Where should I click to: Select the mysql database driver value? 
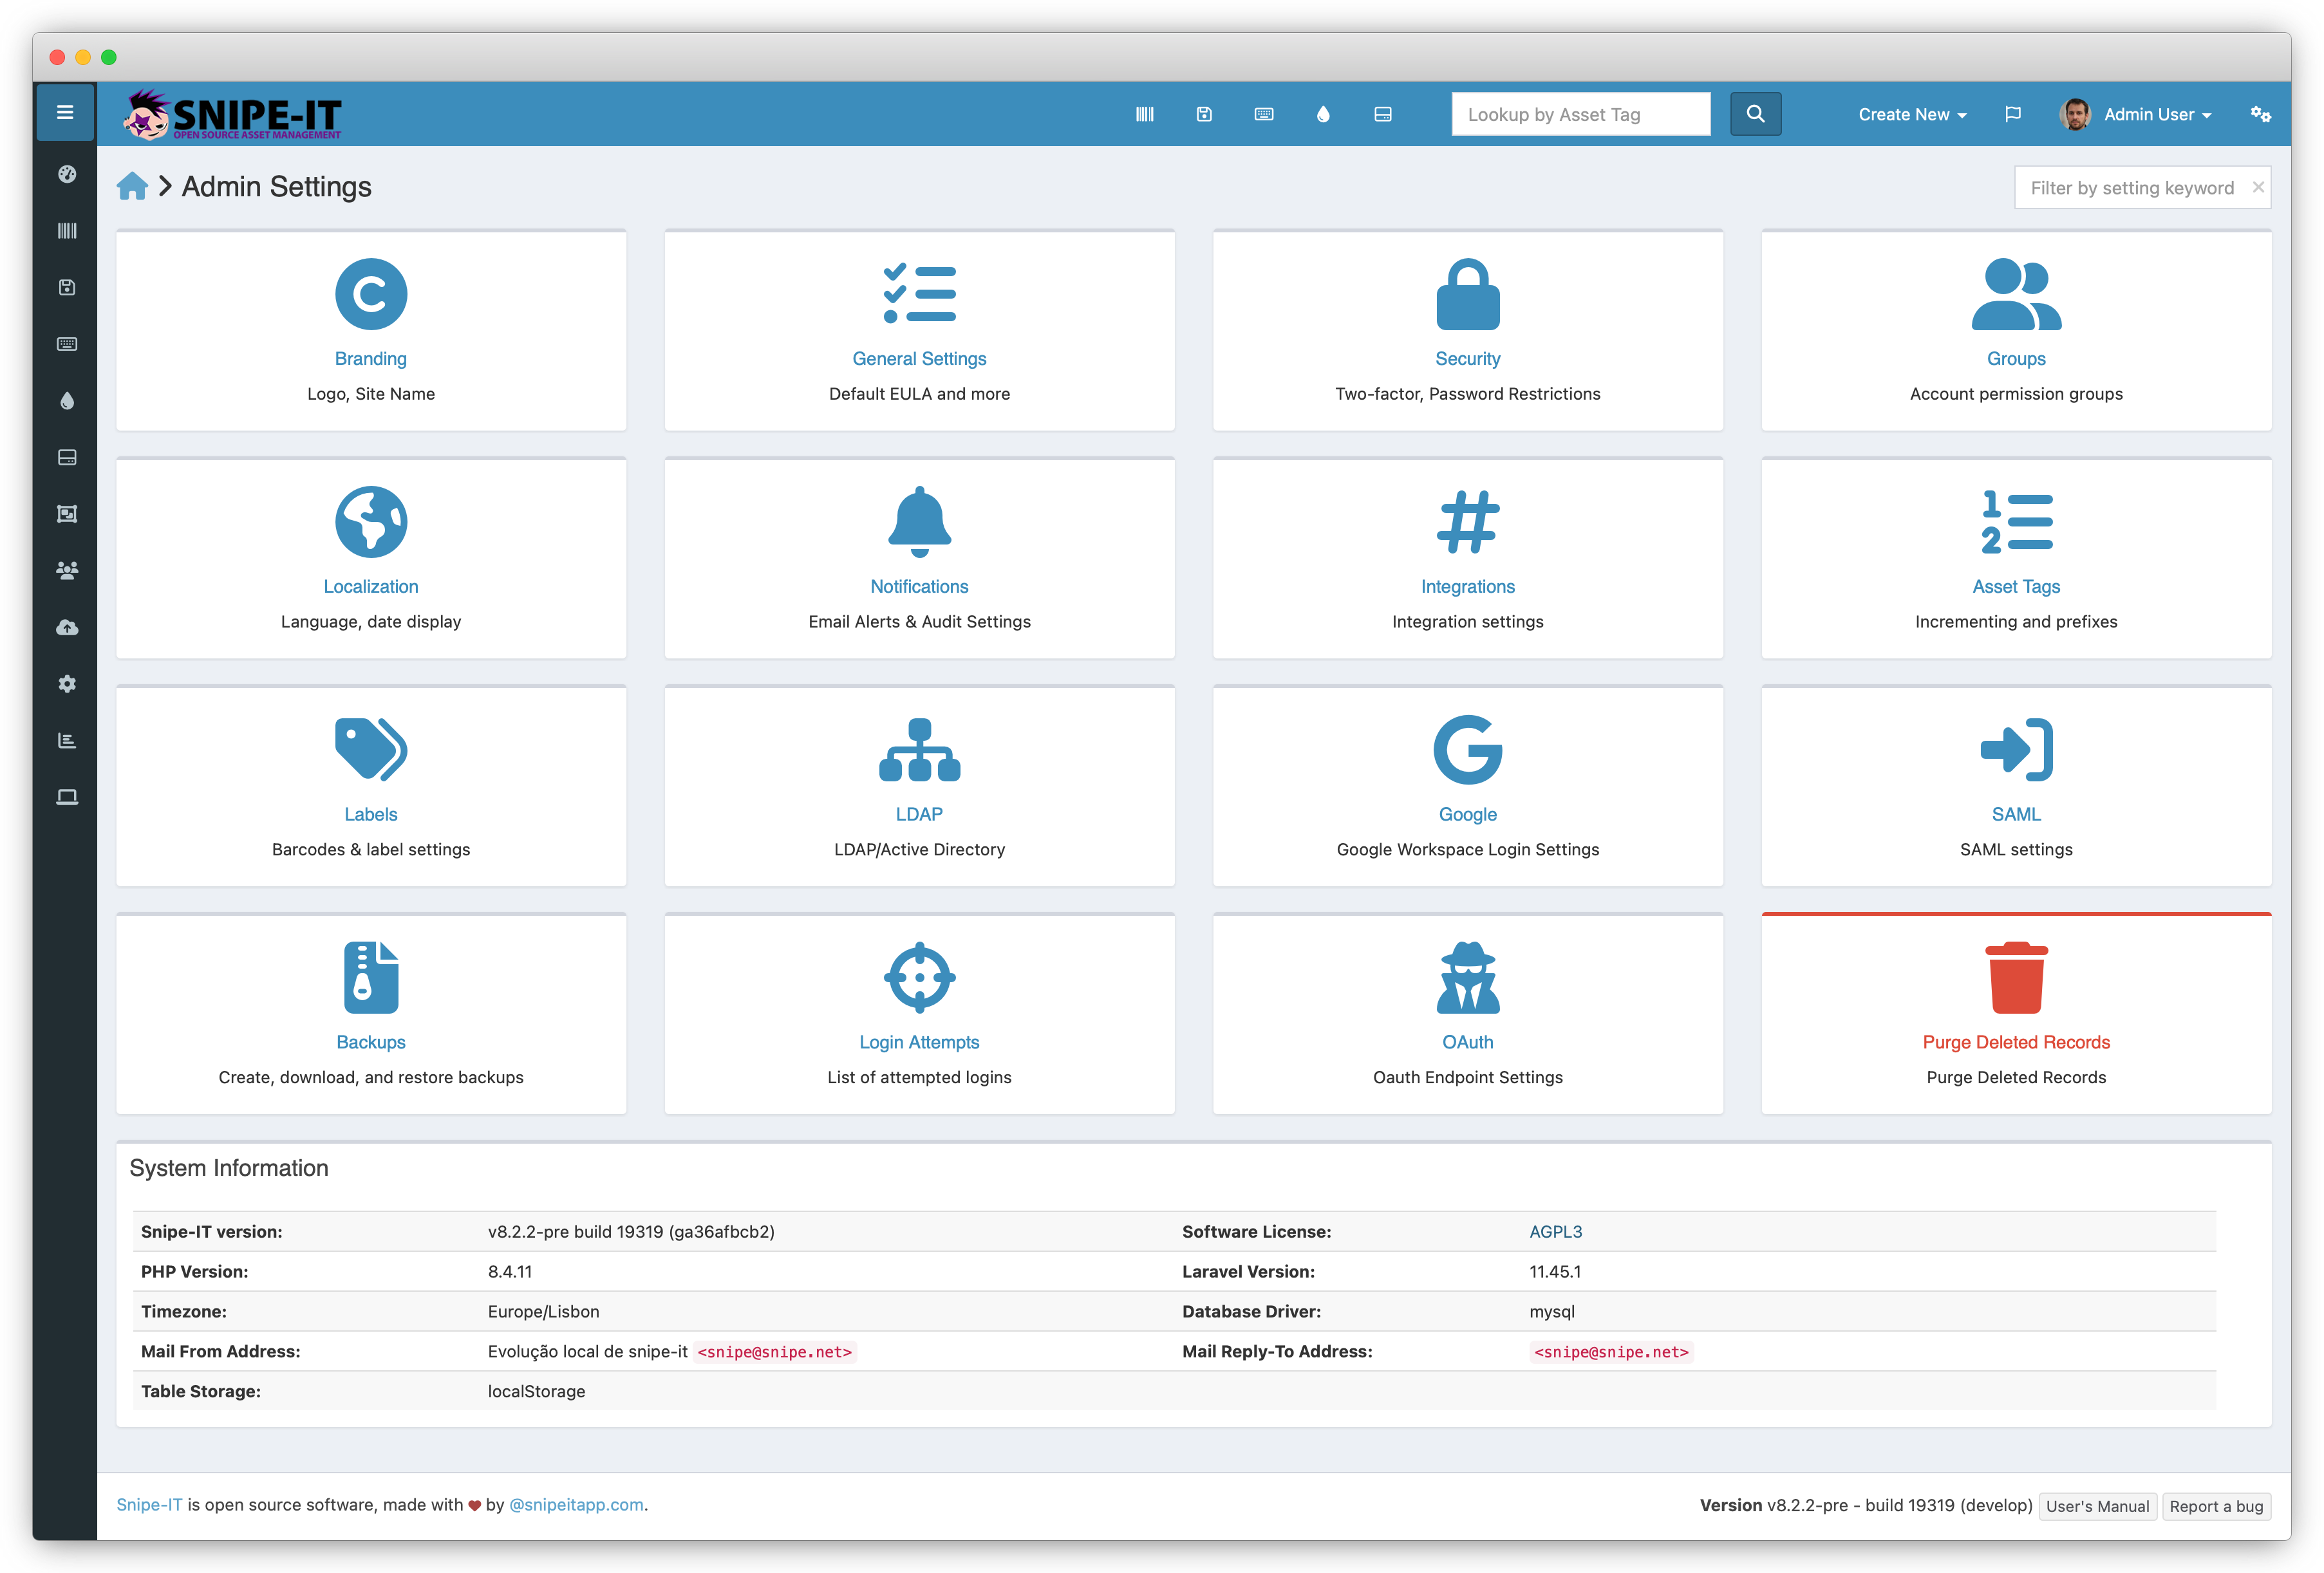click(x=1552, y=1312)
